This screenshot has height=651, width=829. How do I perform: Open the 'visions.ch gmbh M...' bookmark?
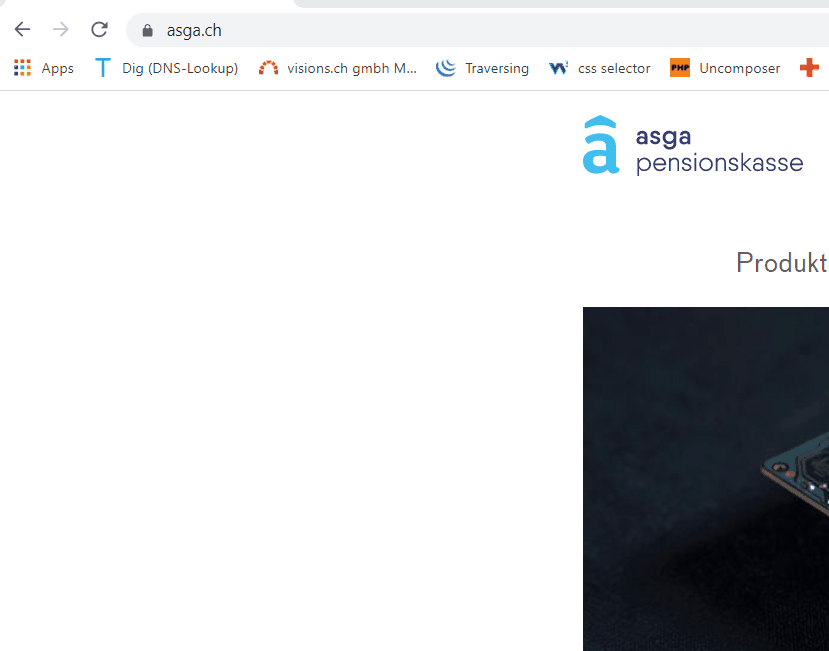pos(351,68)
